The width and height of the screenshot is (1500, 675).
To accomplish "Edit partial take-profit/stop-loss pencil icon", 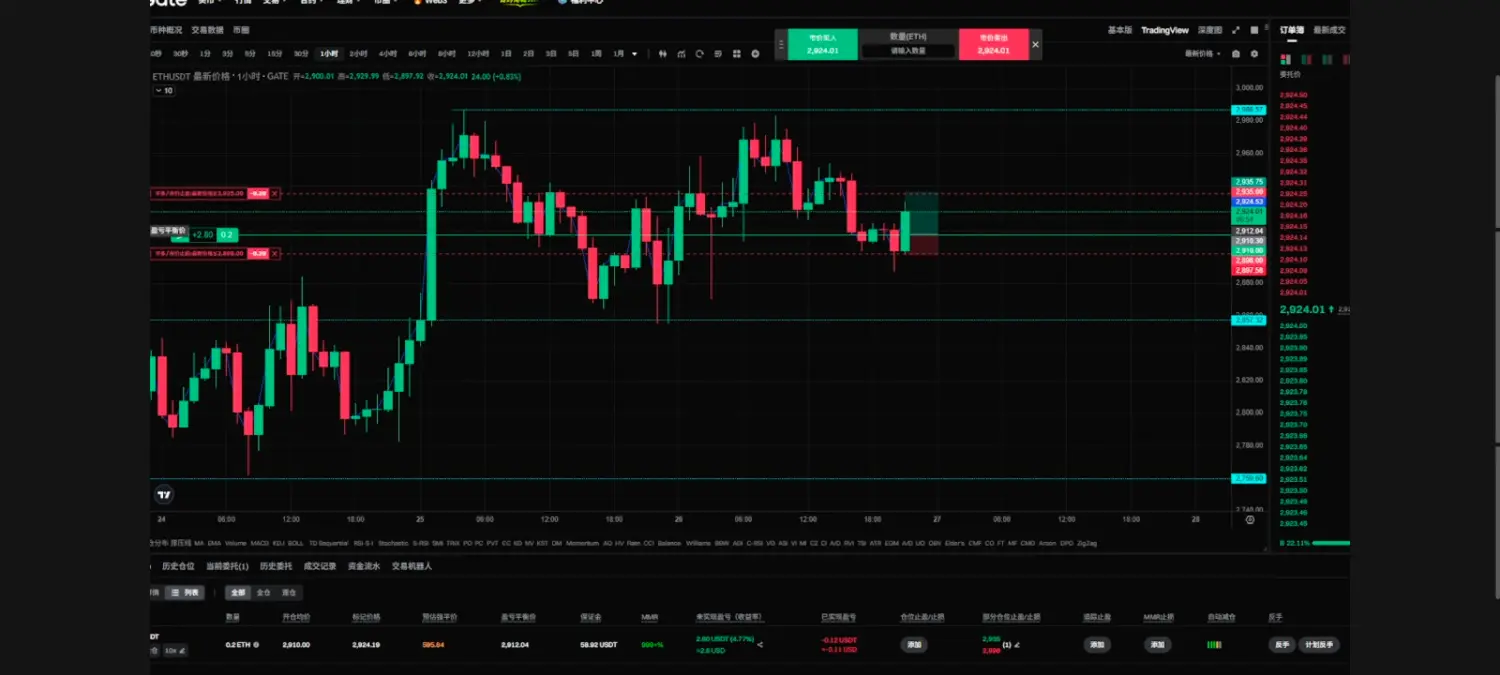I will [1017, 645].
